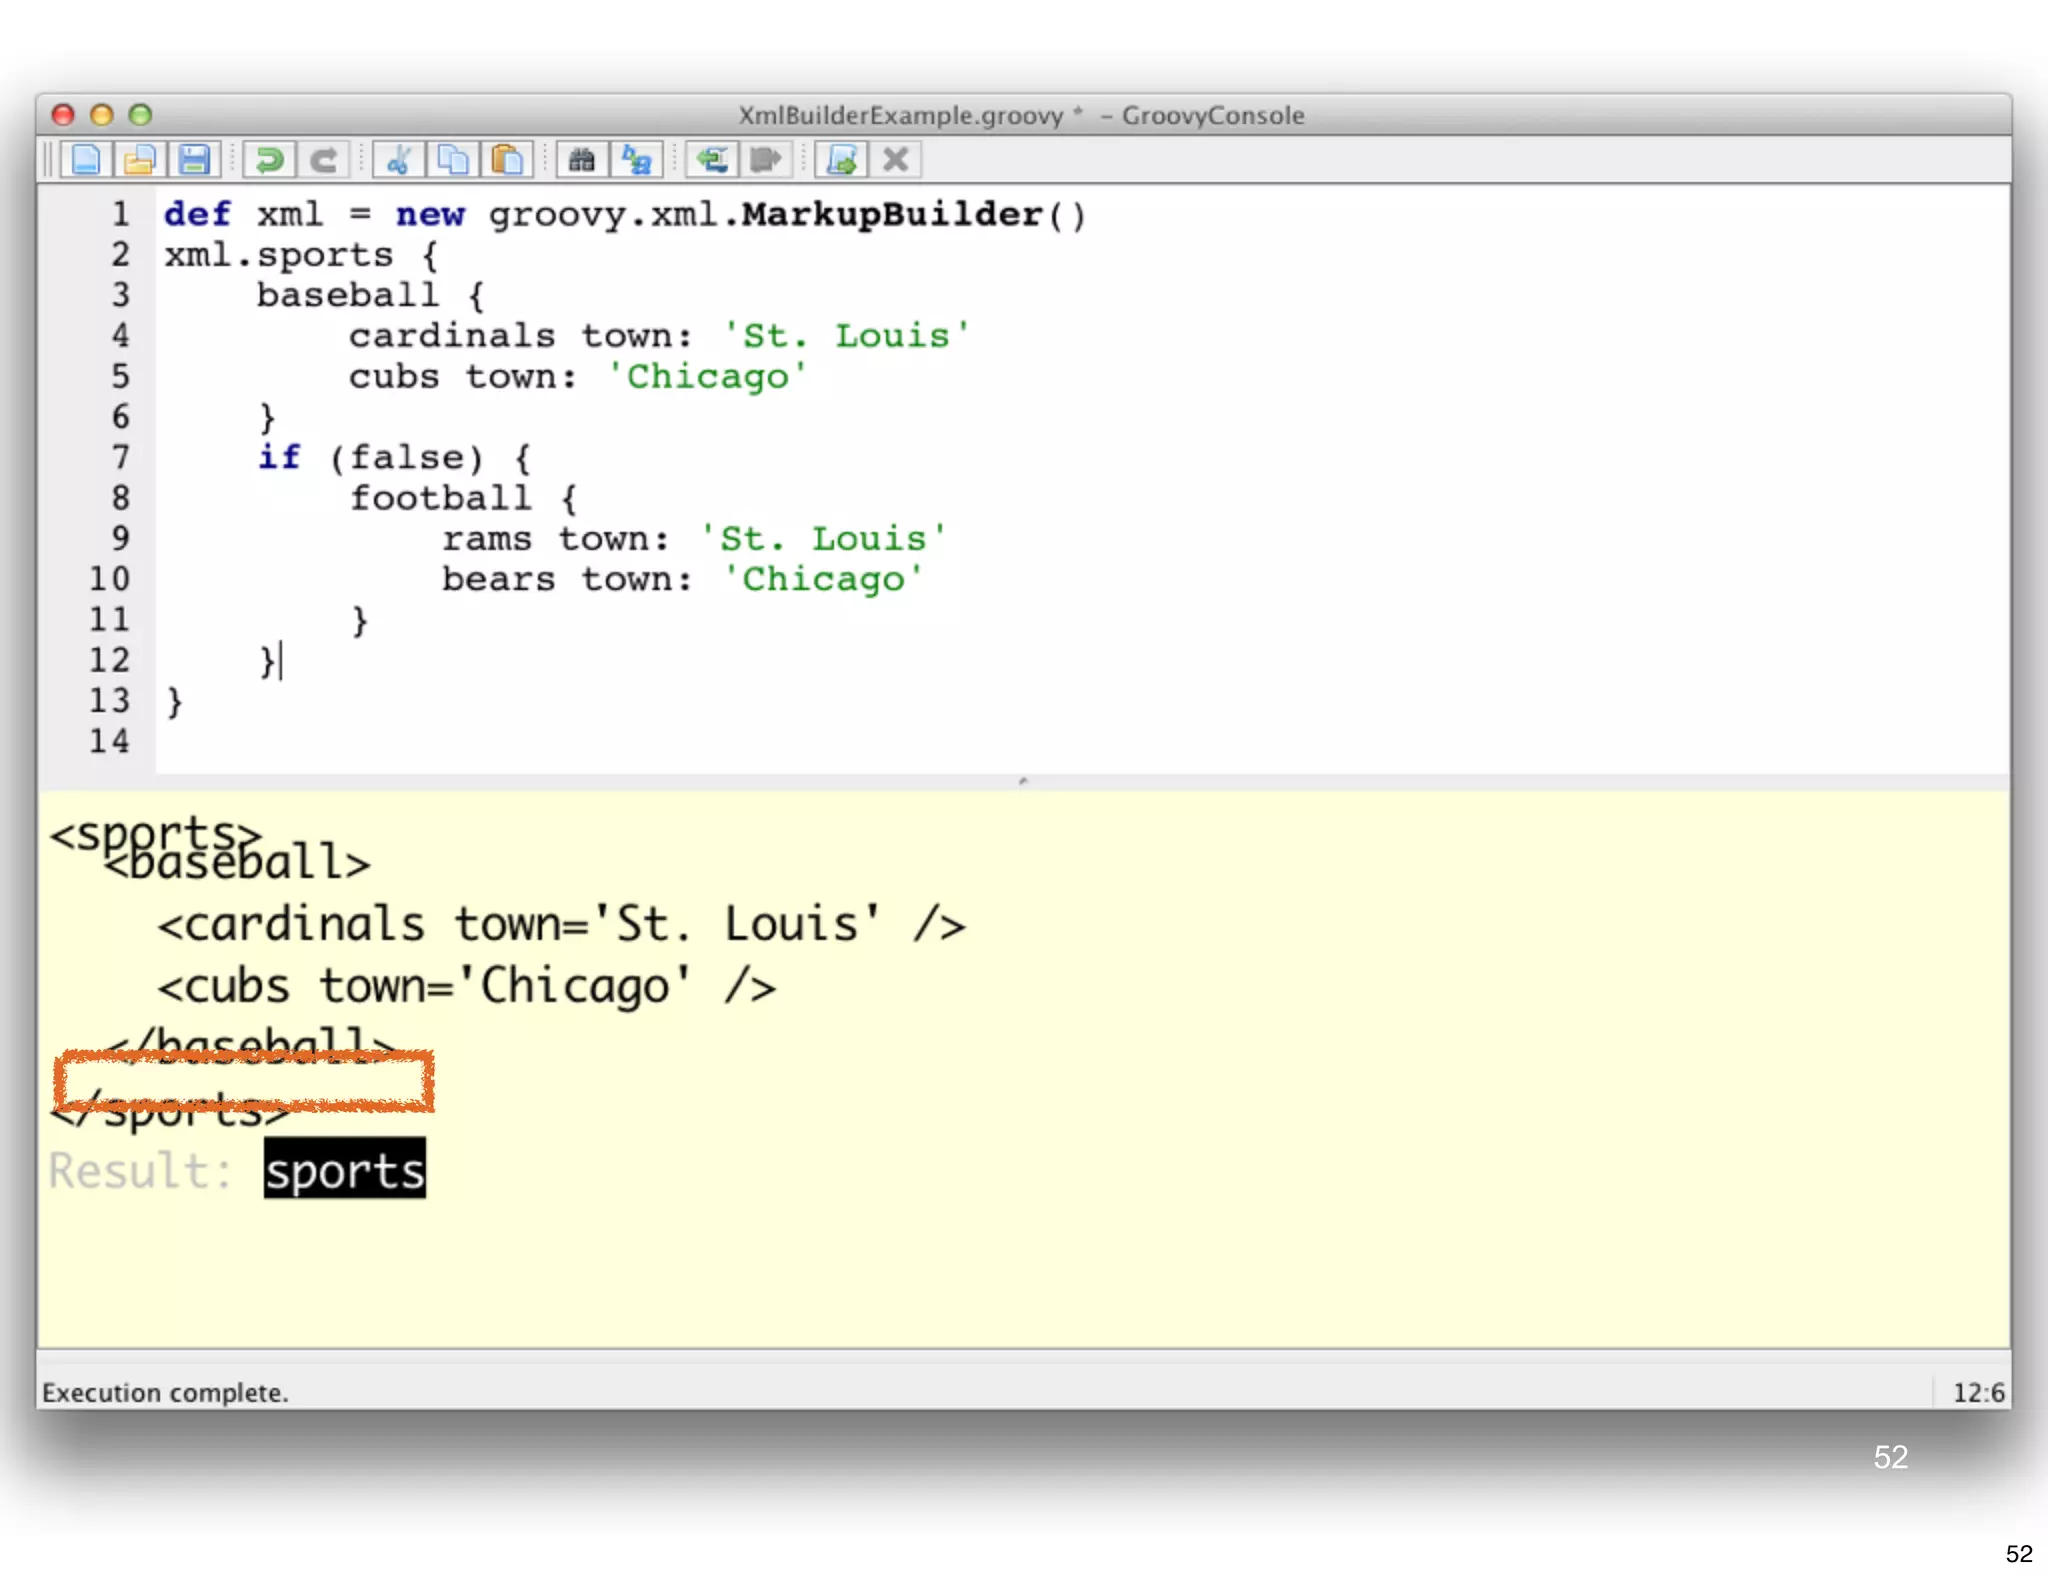
Task: Click the New File toolbar icon
Action: click(86, 160)
